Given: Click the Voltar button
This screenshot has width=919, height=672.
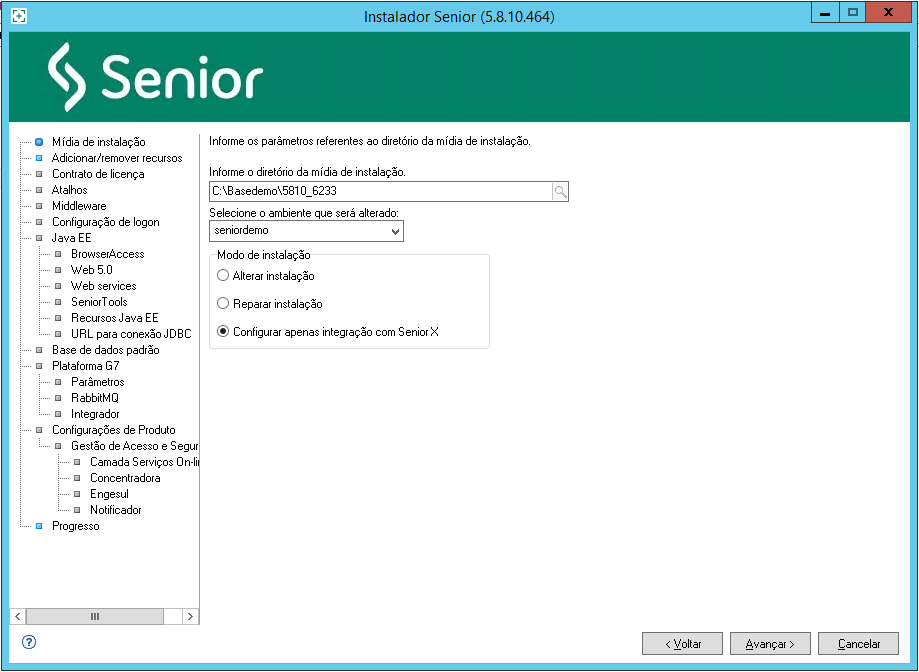Looking at the screenshot, I should pyautogui.click(x=682, y=644).
